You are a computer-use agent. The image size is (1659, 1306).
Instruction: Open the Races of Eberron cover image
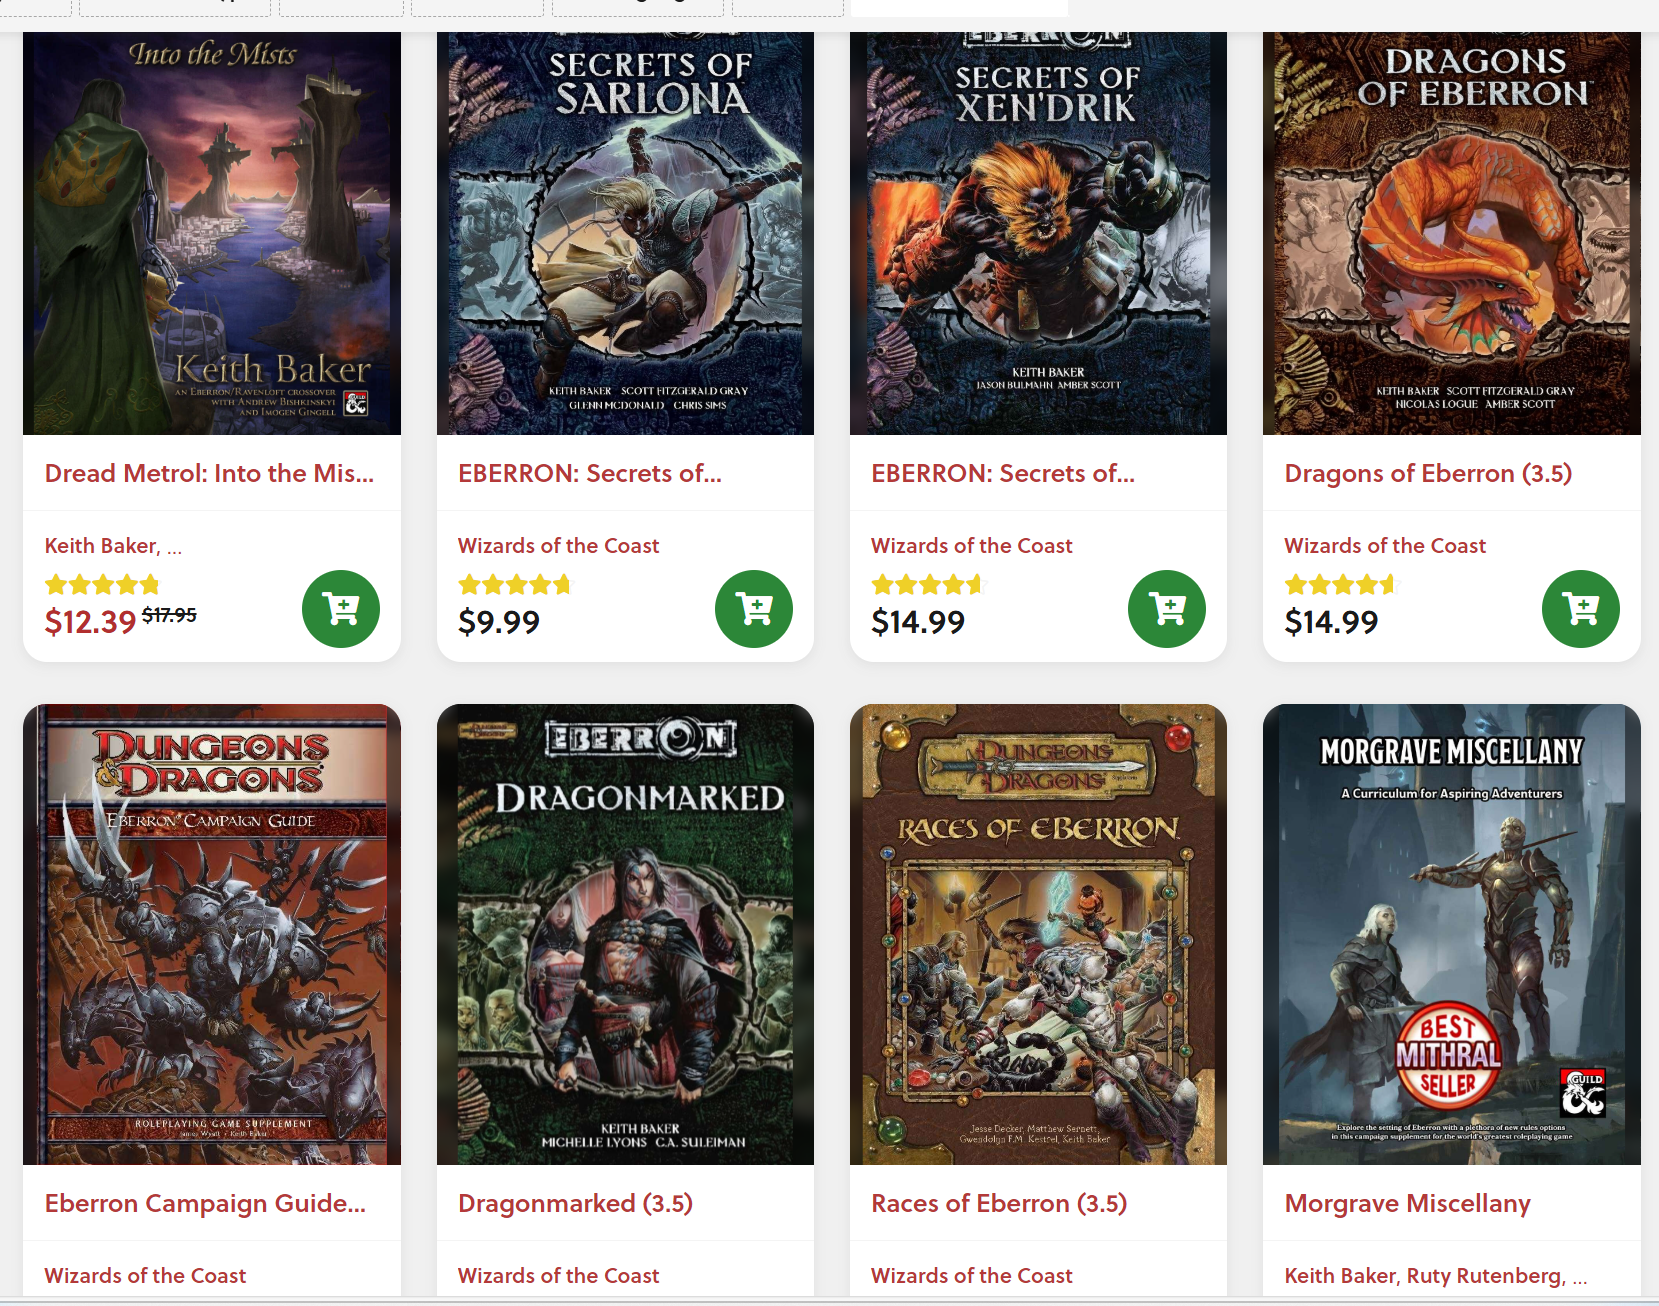(1038, 934)
